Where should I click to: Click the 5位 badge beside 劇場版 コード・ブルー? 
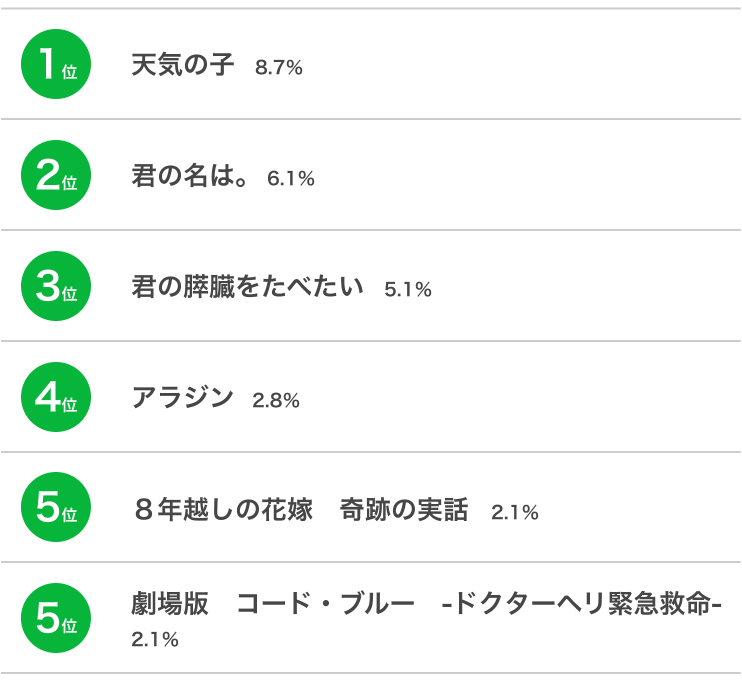coord(56,619)
